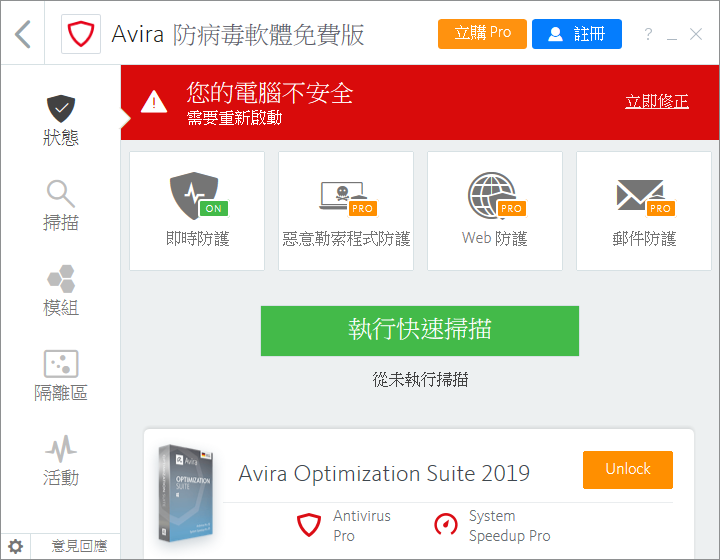Click the 立購 Pro button
Image resolution: width=720 pixels, height=560 pixels.
click(482, 34)
